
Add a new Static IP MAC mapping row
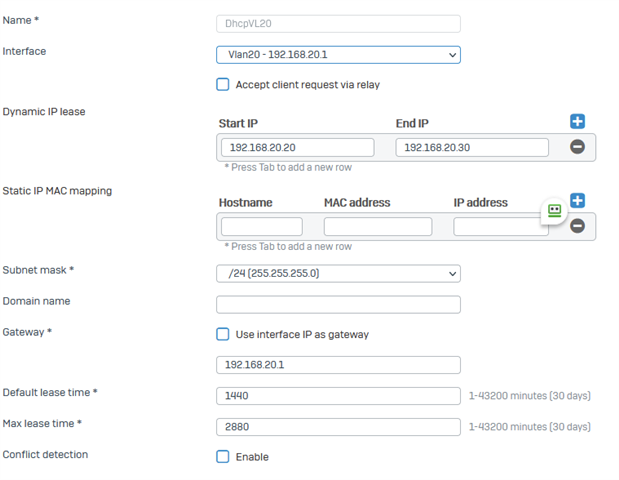(577, 200)
